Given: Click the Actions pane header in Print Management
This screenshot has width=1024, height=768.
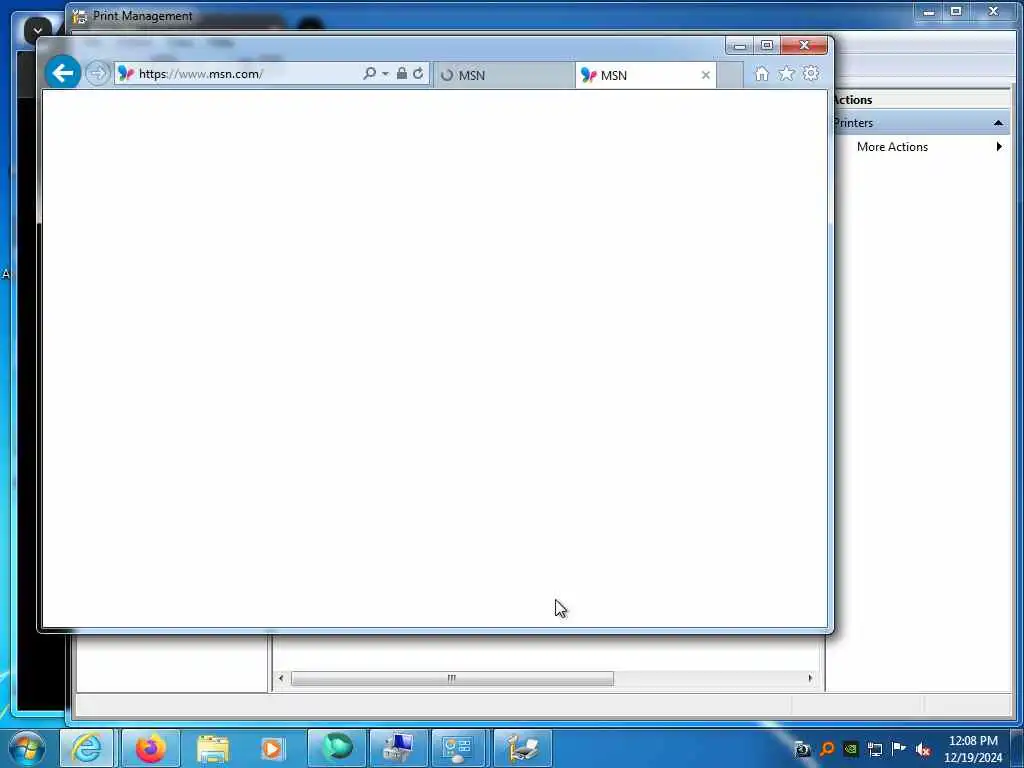Looking at the screenshot, I should (921, 100).
